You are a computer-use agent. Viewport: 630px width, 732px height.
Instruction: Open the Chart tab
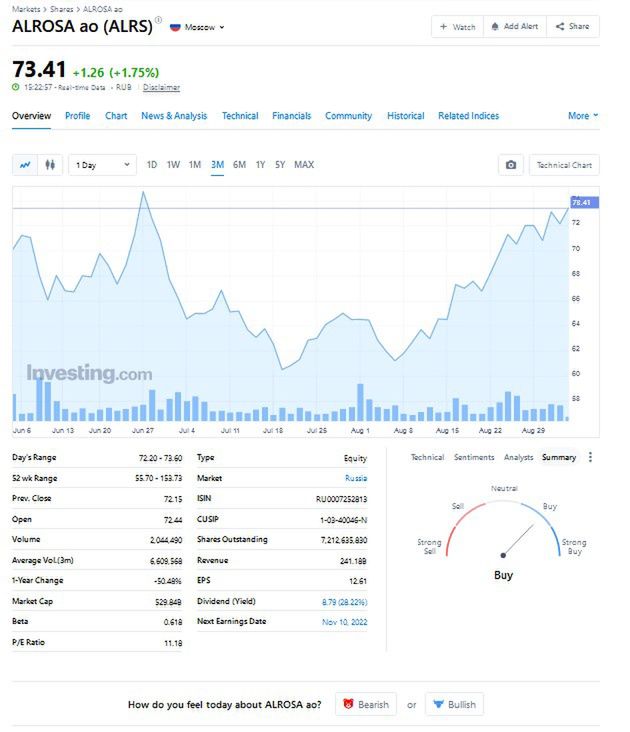pyautogui.click(x=116, y=116)
